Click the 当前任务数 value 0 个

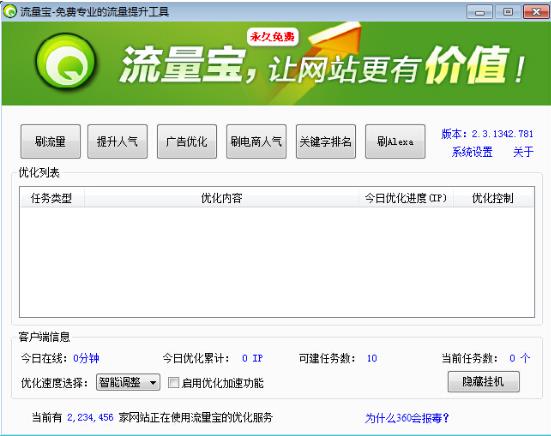coord(519,358)
